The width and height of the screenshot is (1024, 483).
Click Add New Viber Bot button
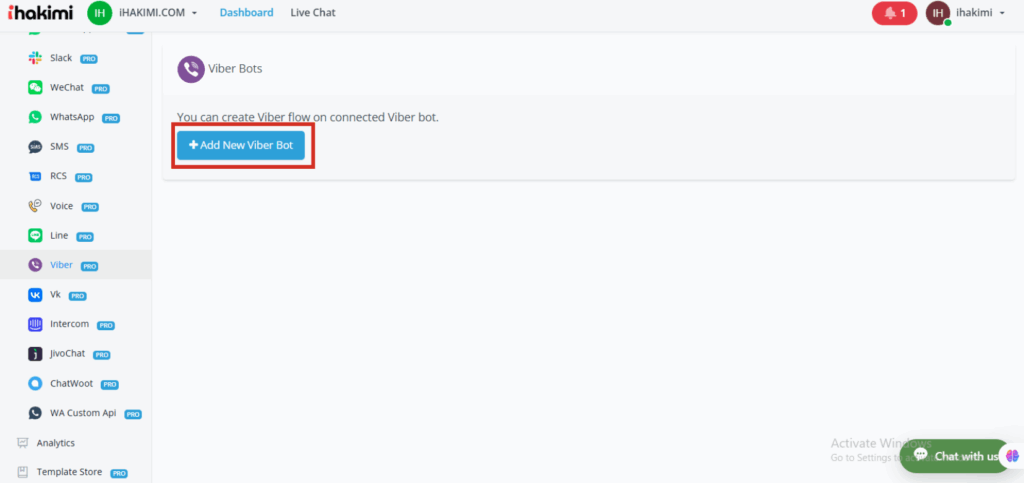click(x=241, y=145)
